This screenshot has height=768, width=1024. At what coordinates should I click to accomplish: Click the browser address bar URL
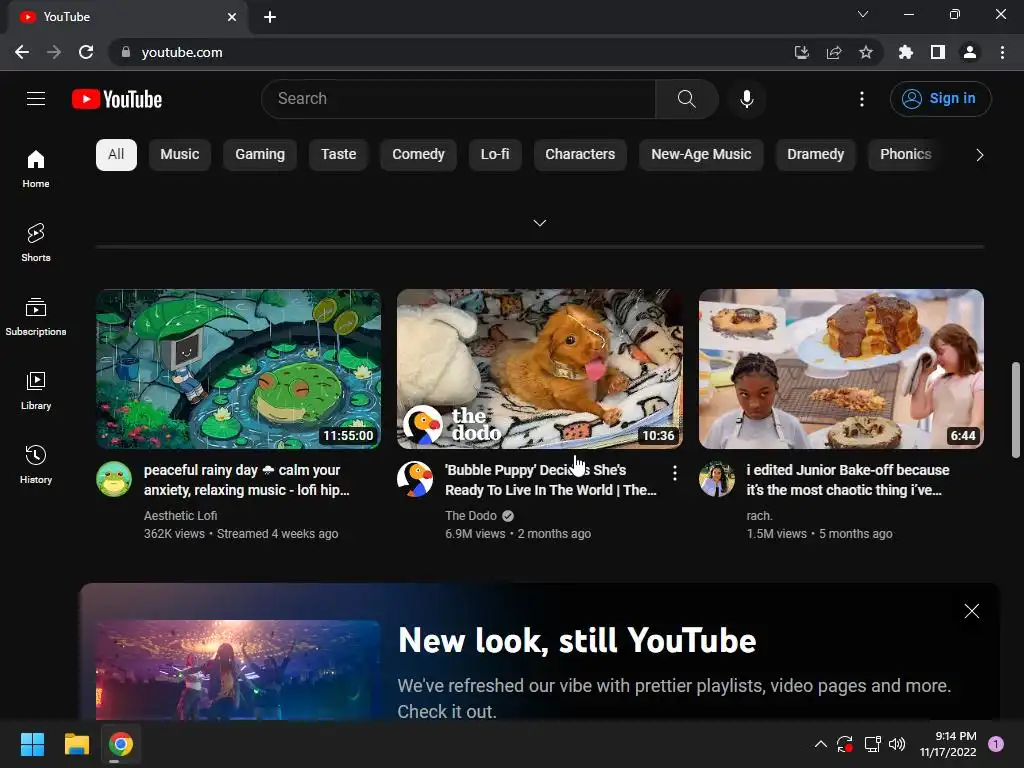pyautogui.click(x=182, y=52)
